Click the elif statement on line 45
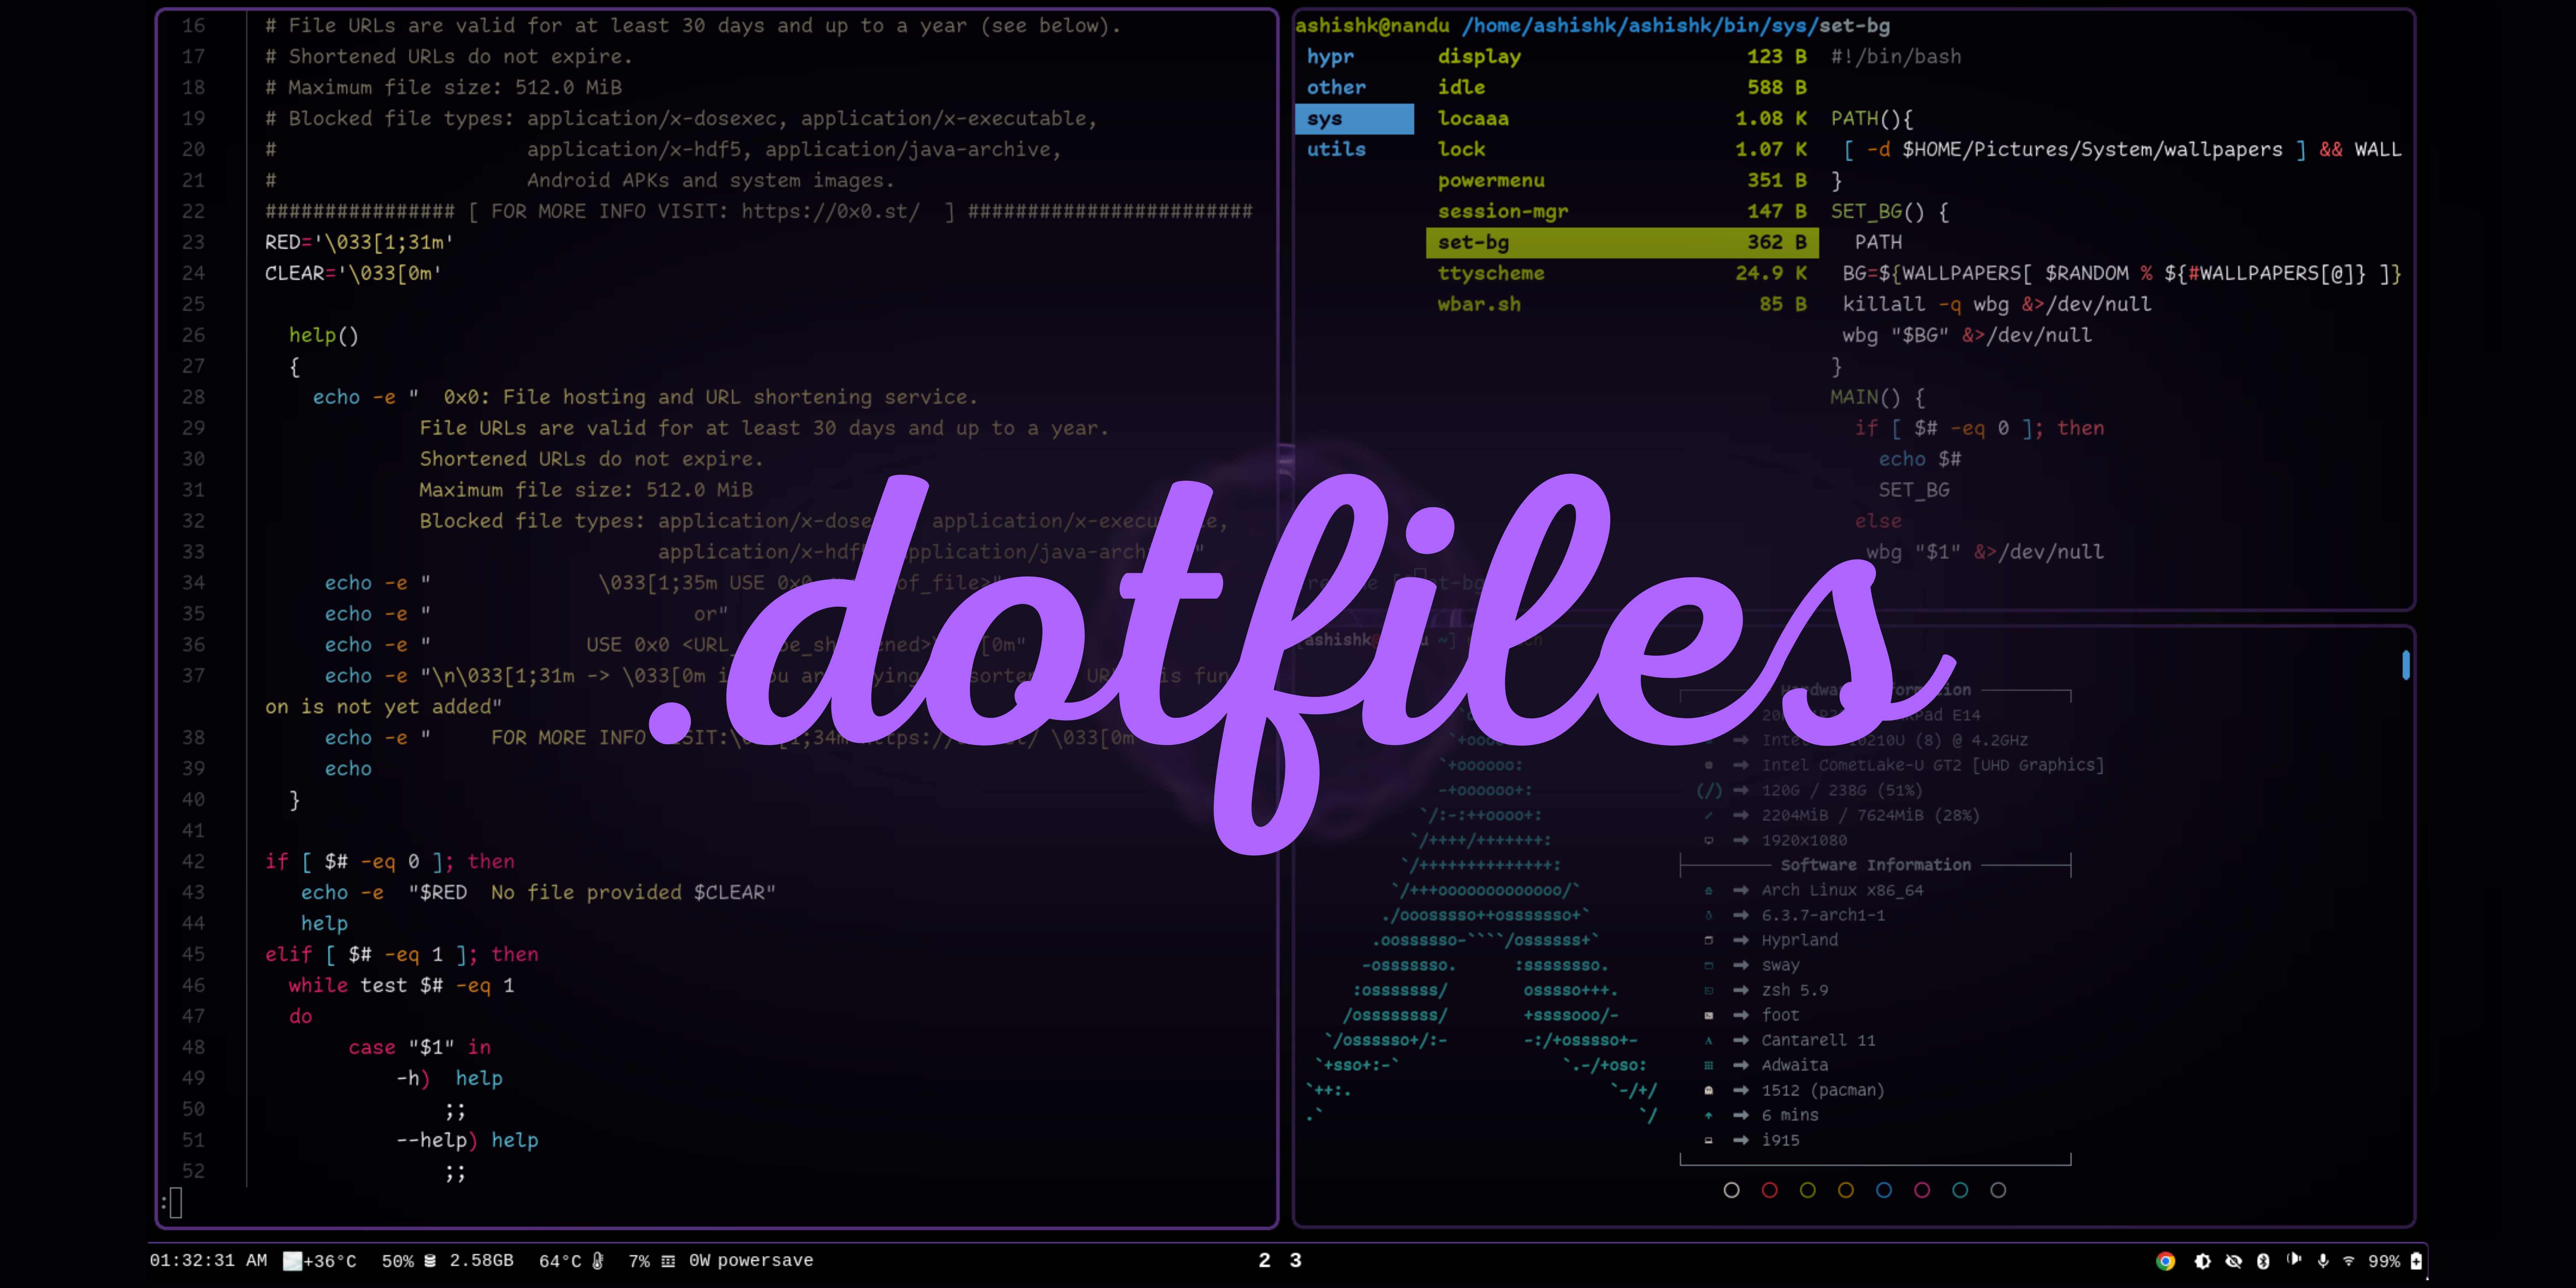Viewport: 2576px width, 1288px height. (402, 955)
